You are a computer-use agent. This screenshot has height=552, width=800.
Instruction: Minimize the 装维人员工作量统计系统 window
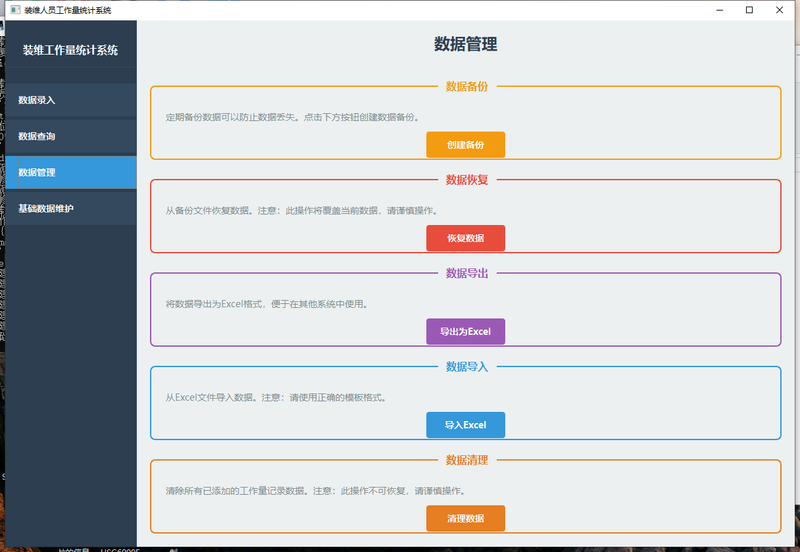tap(720, 10)
